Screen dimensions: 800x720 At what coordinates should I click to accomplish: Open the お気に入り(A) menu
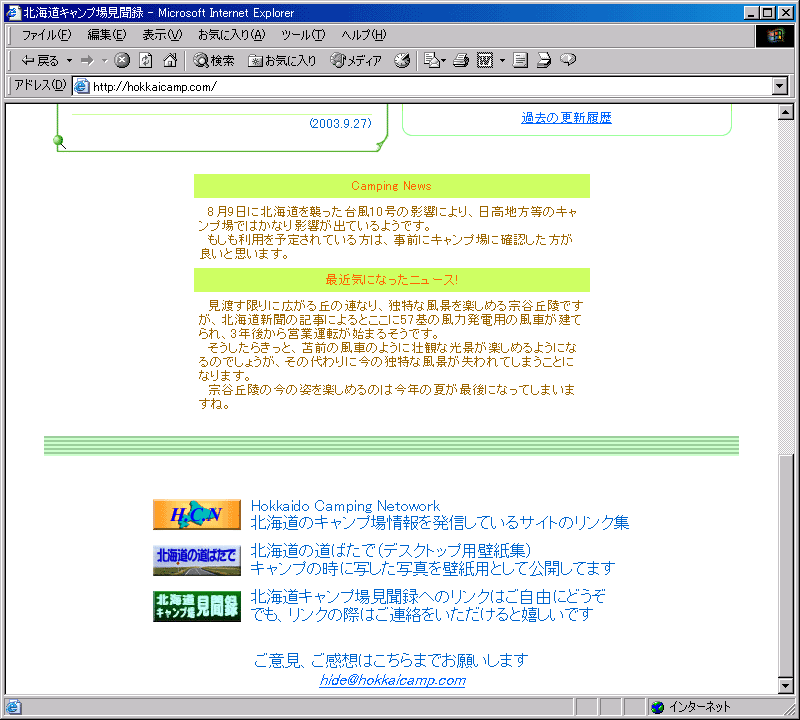click(232, 35)
